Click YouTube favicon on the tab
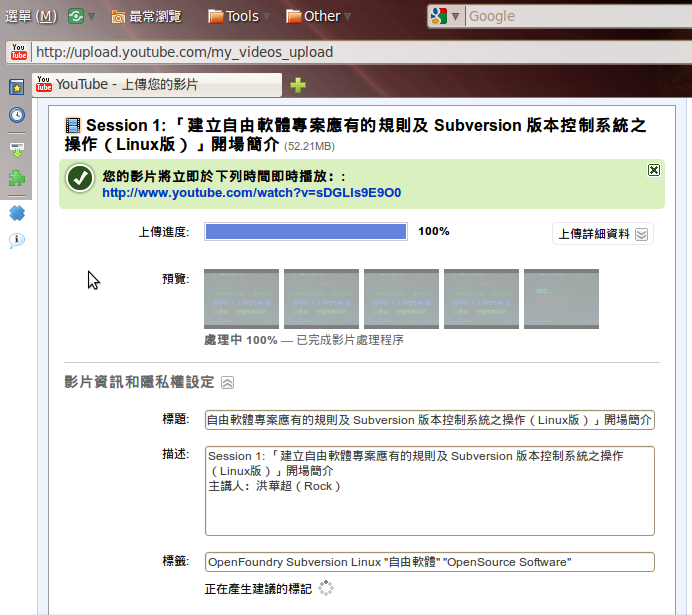The height and width of the screenshot is (615, 692). [x=44, y=84]
